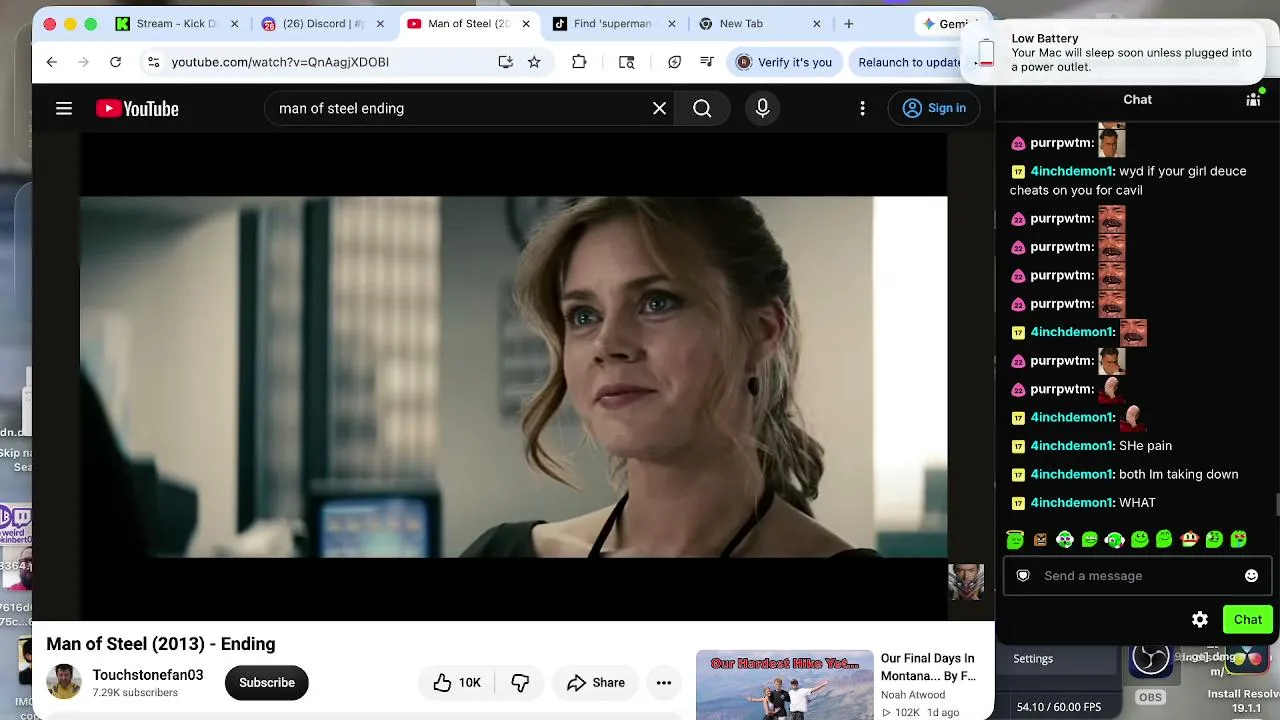
Task: Click the Verify it's you profile button
Action: coord(784,62)
